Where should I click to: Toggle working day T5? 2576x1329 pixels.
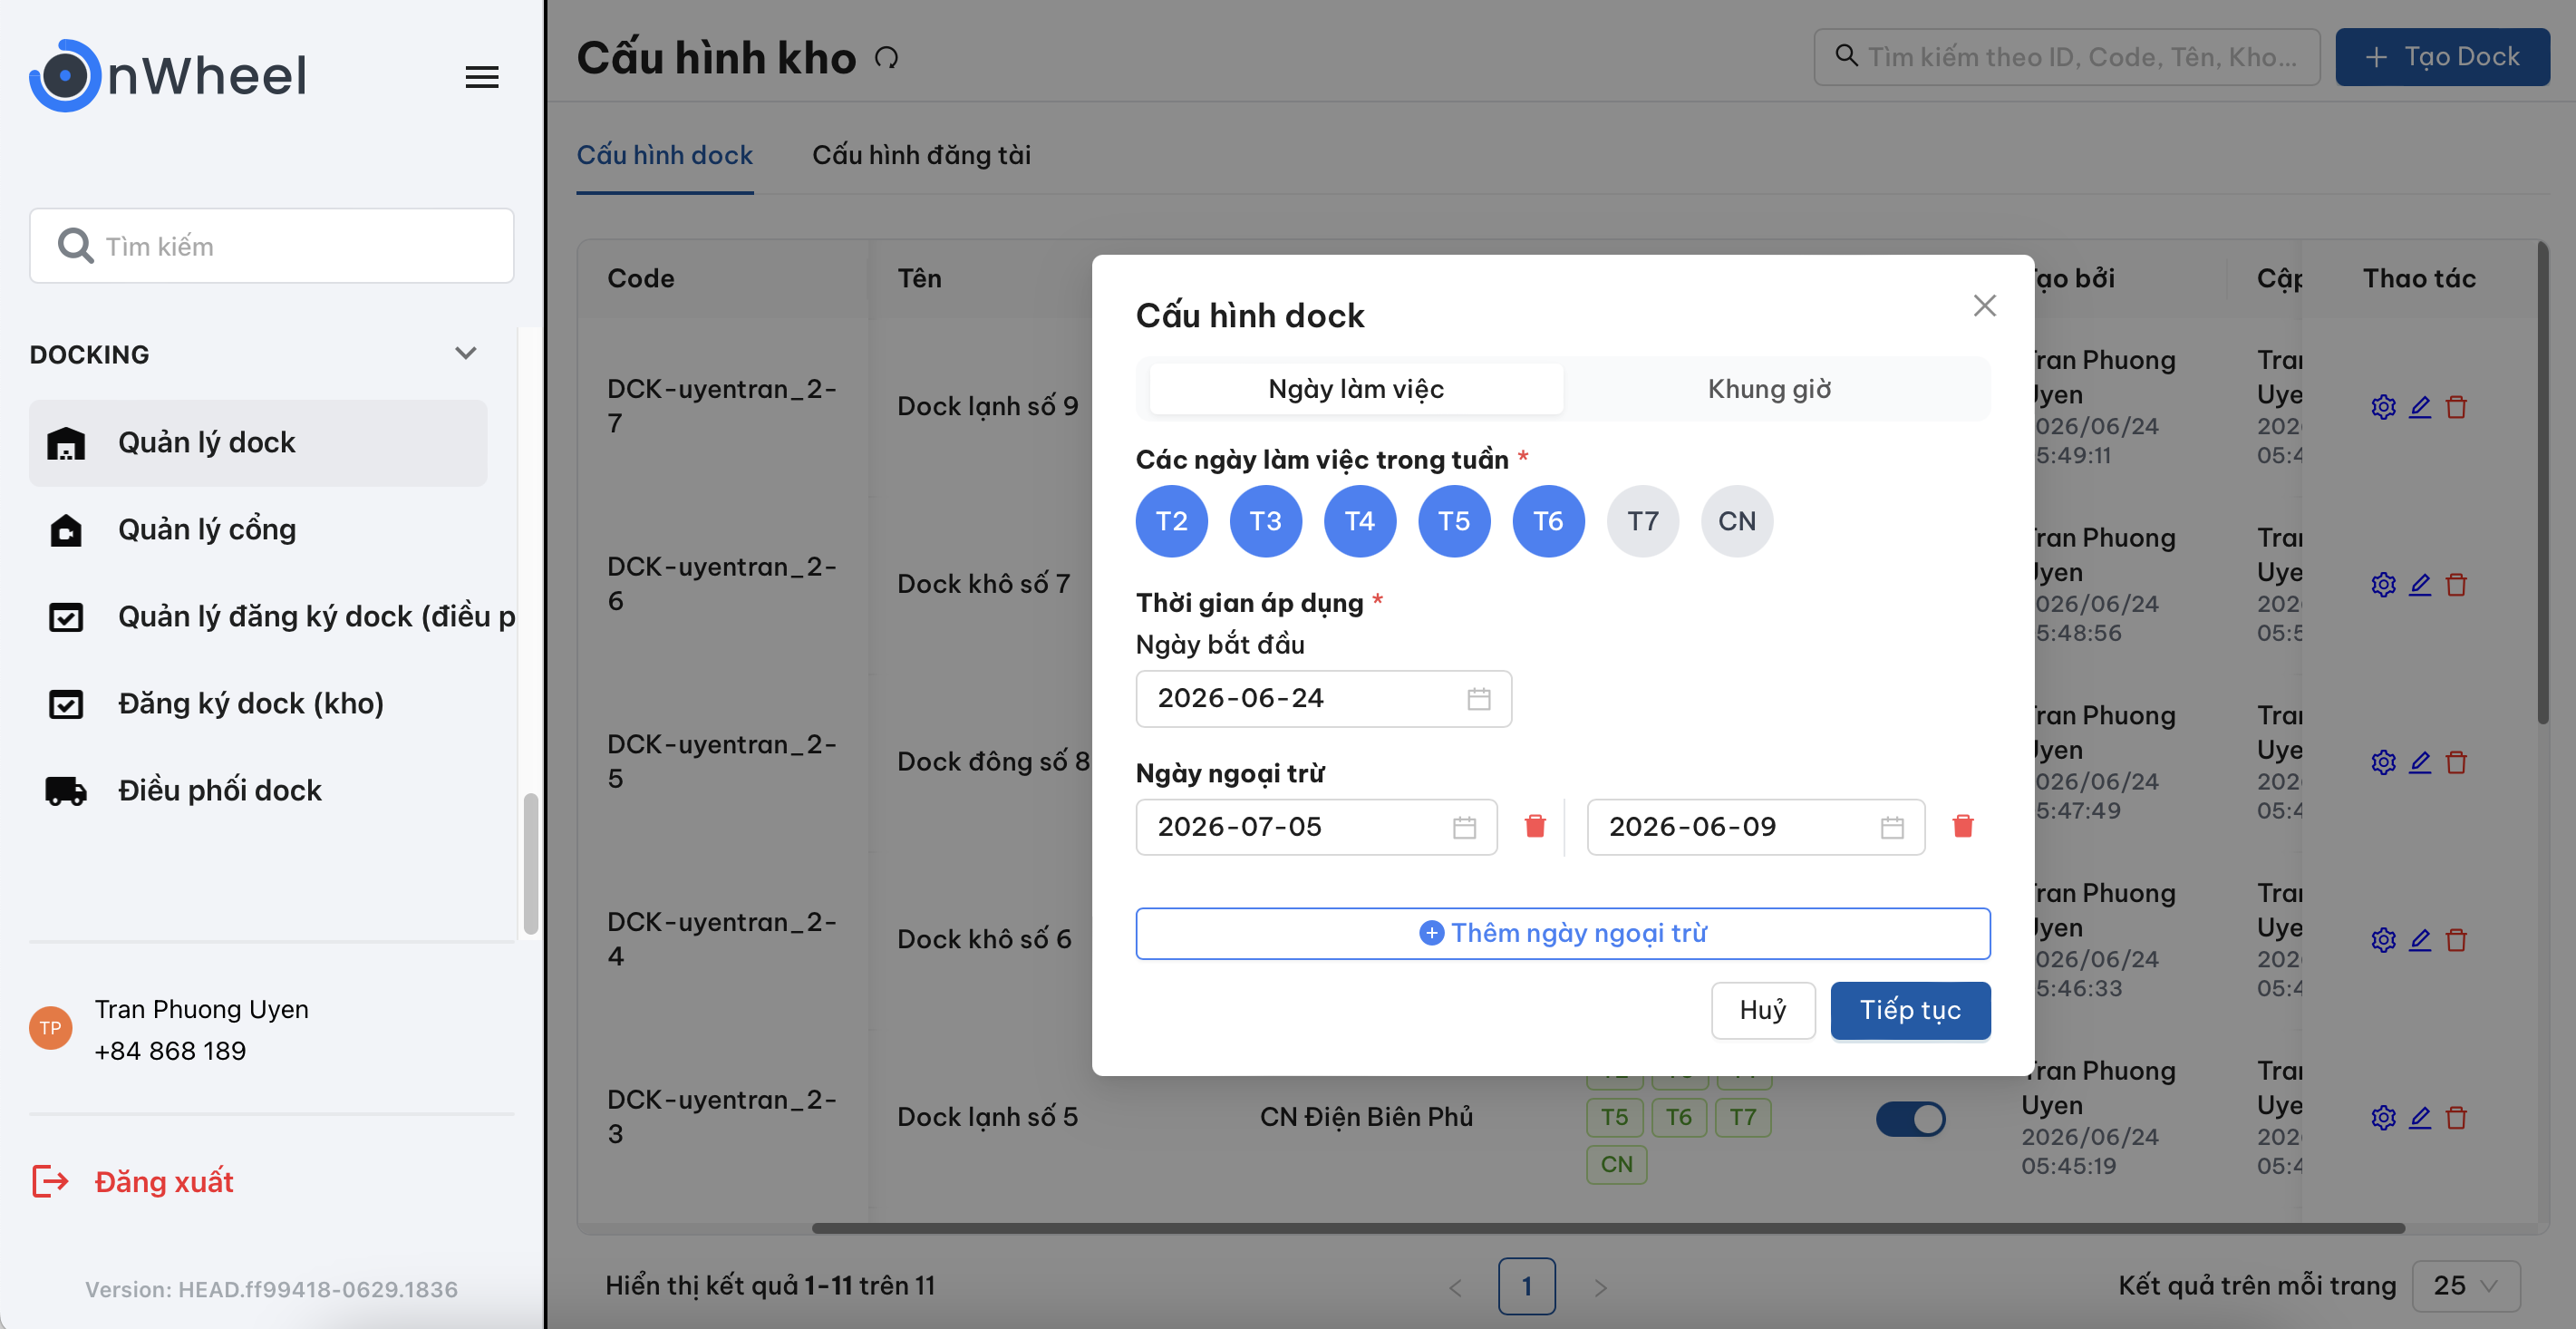1454,521
